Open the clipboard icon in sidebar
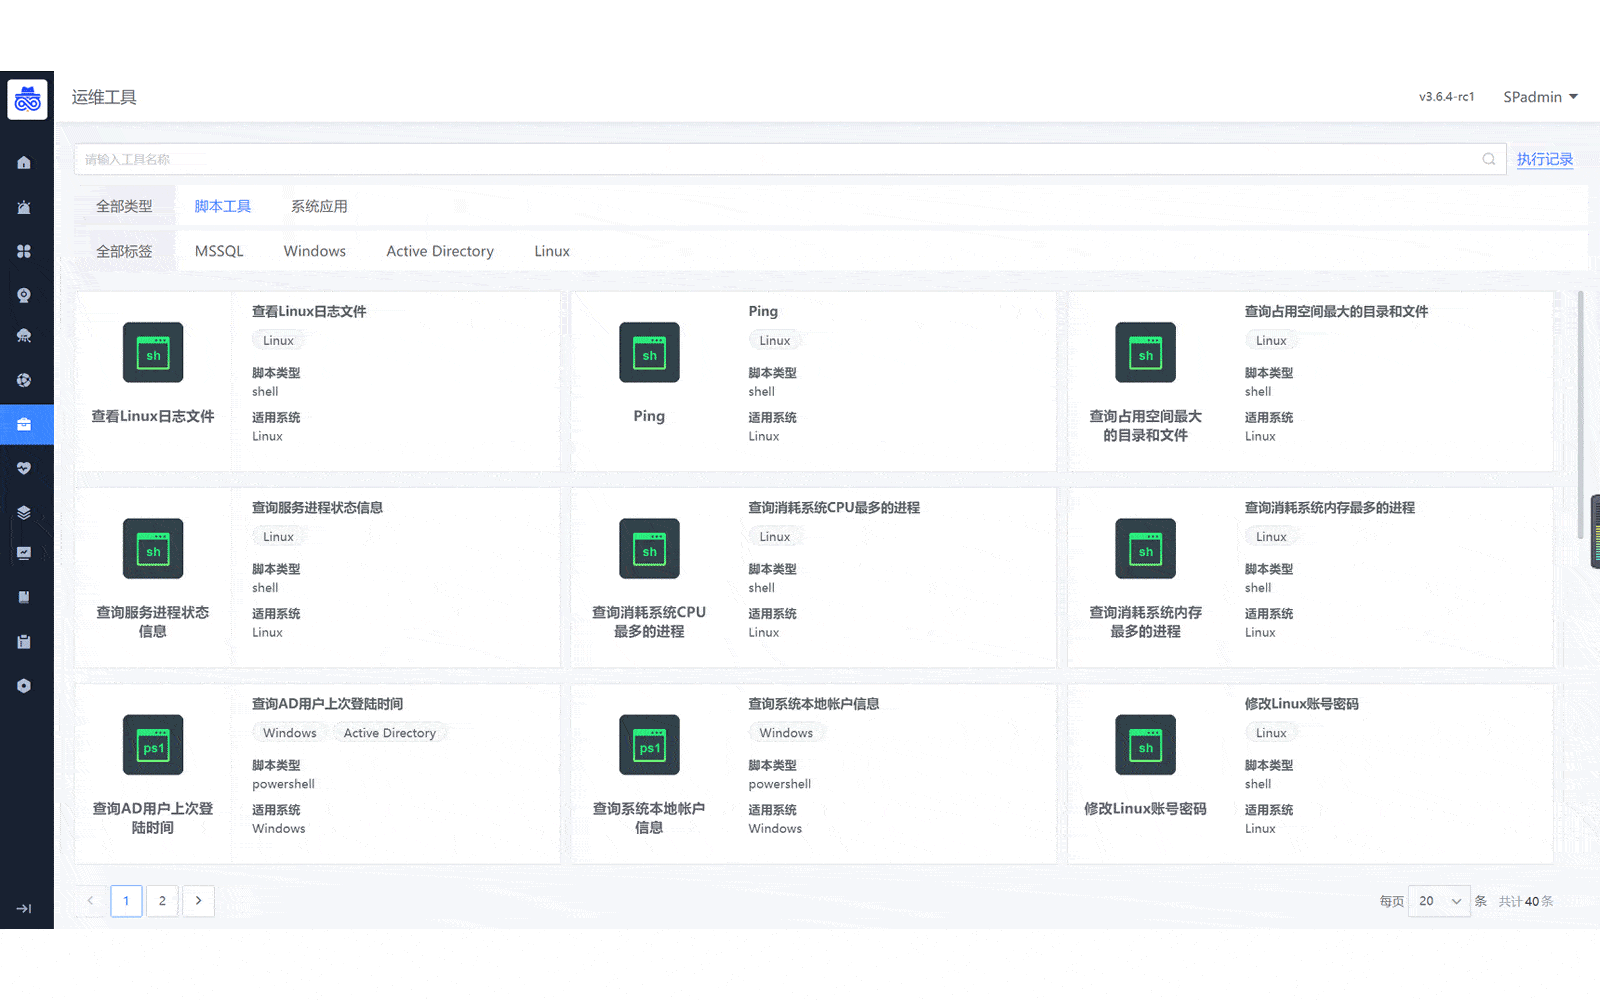The width and height of the screenshot is (1600, 1000). (x=24, y=641)
